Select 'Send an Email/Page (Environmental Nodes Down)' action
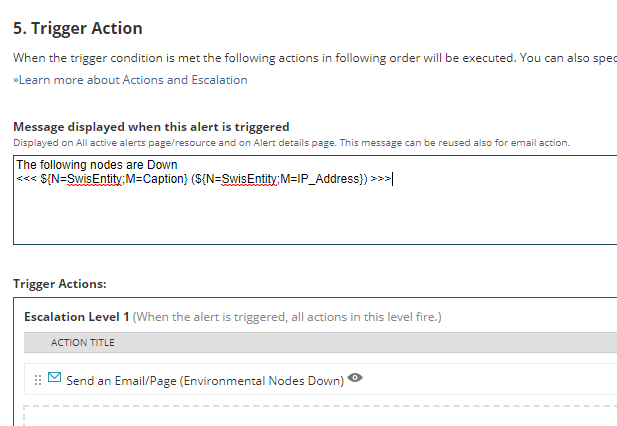Viewport: 617px width, 426px height. pyautogui.click(x=205, y=380)
